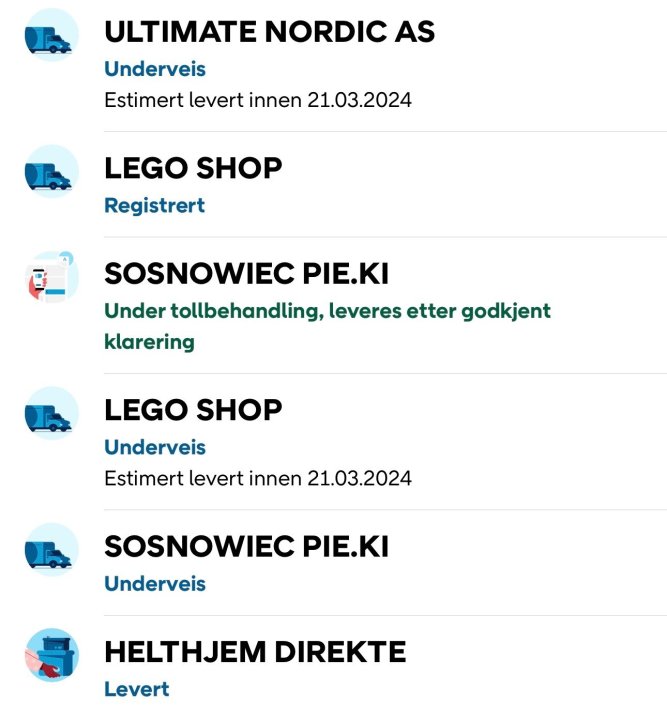The width and height of the screenshot is (667, 720).
Task: Click the Levert status label
Action: coord(137,689)
